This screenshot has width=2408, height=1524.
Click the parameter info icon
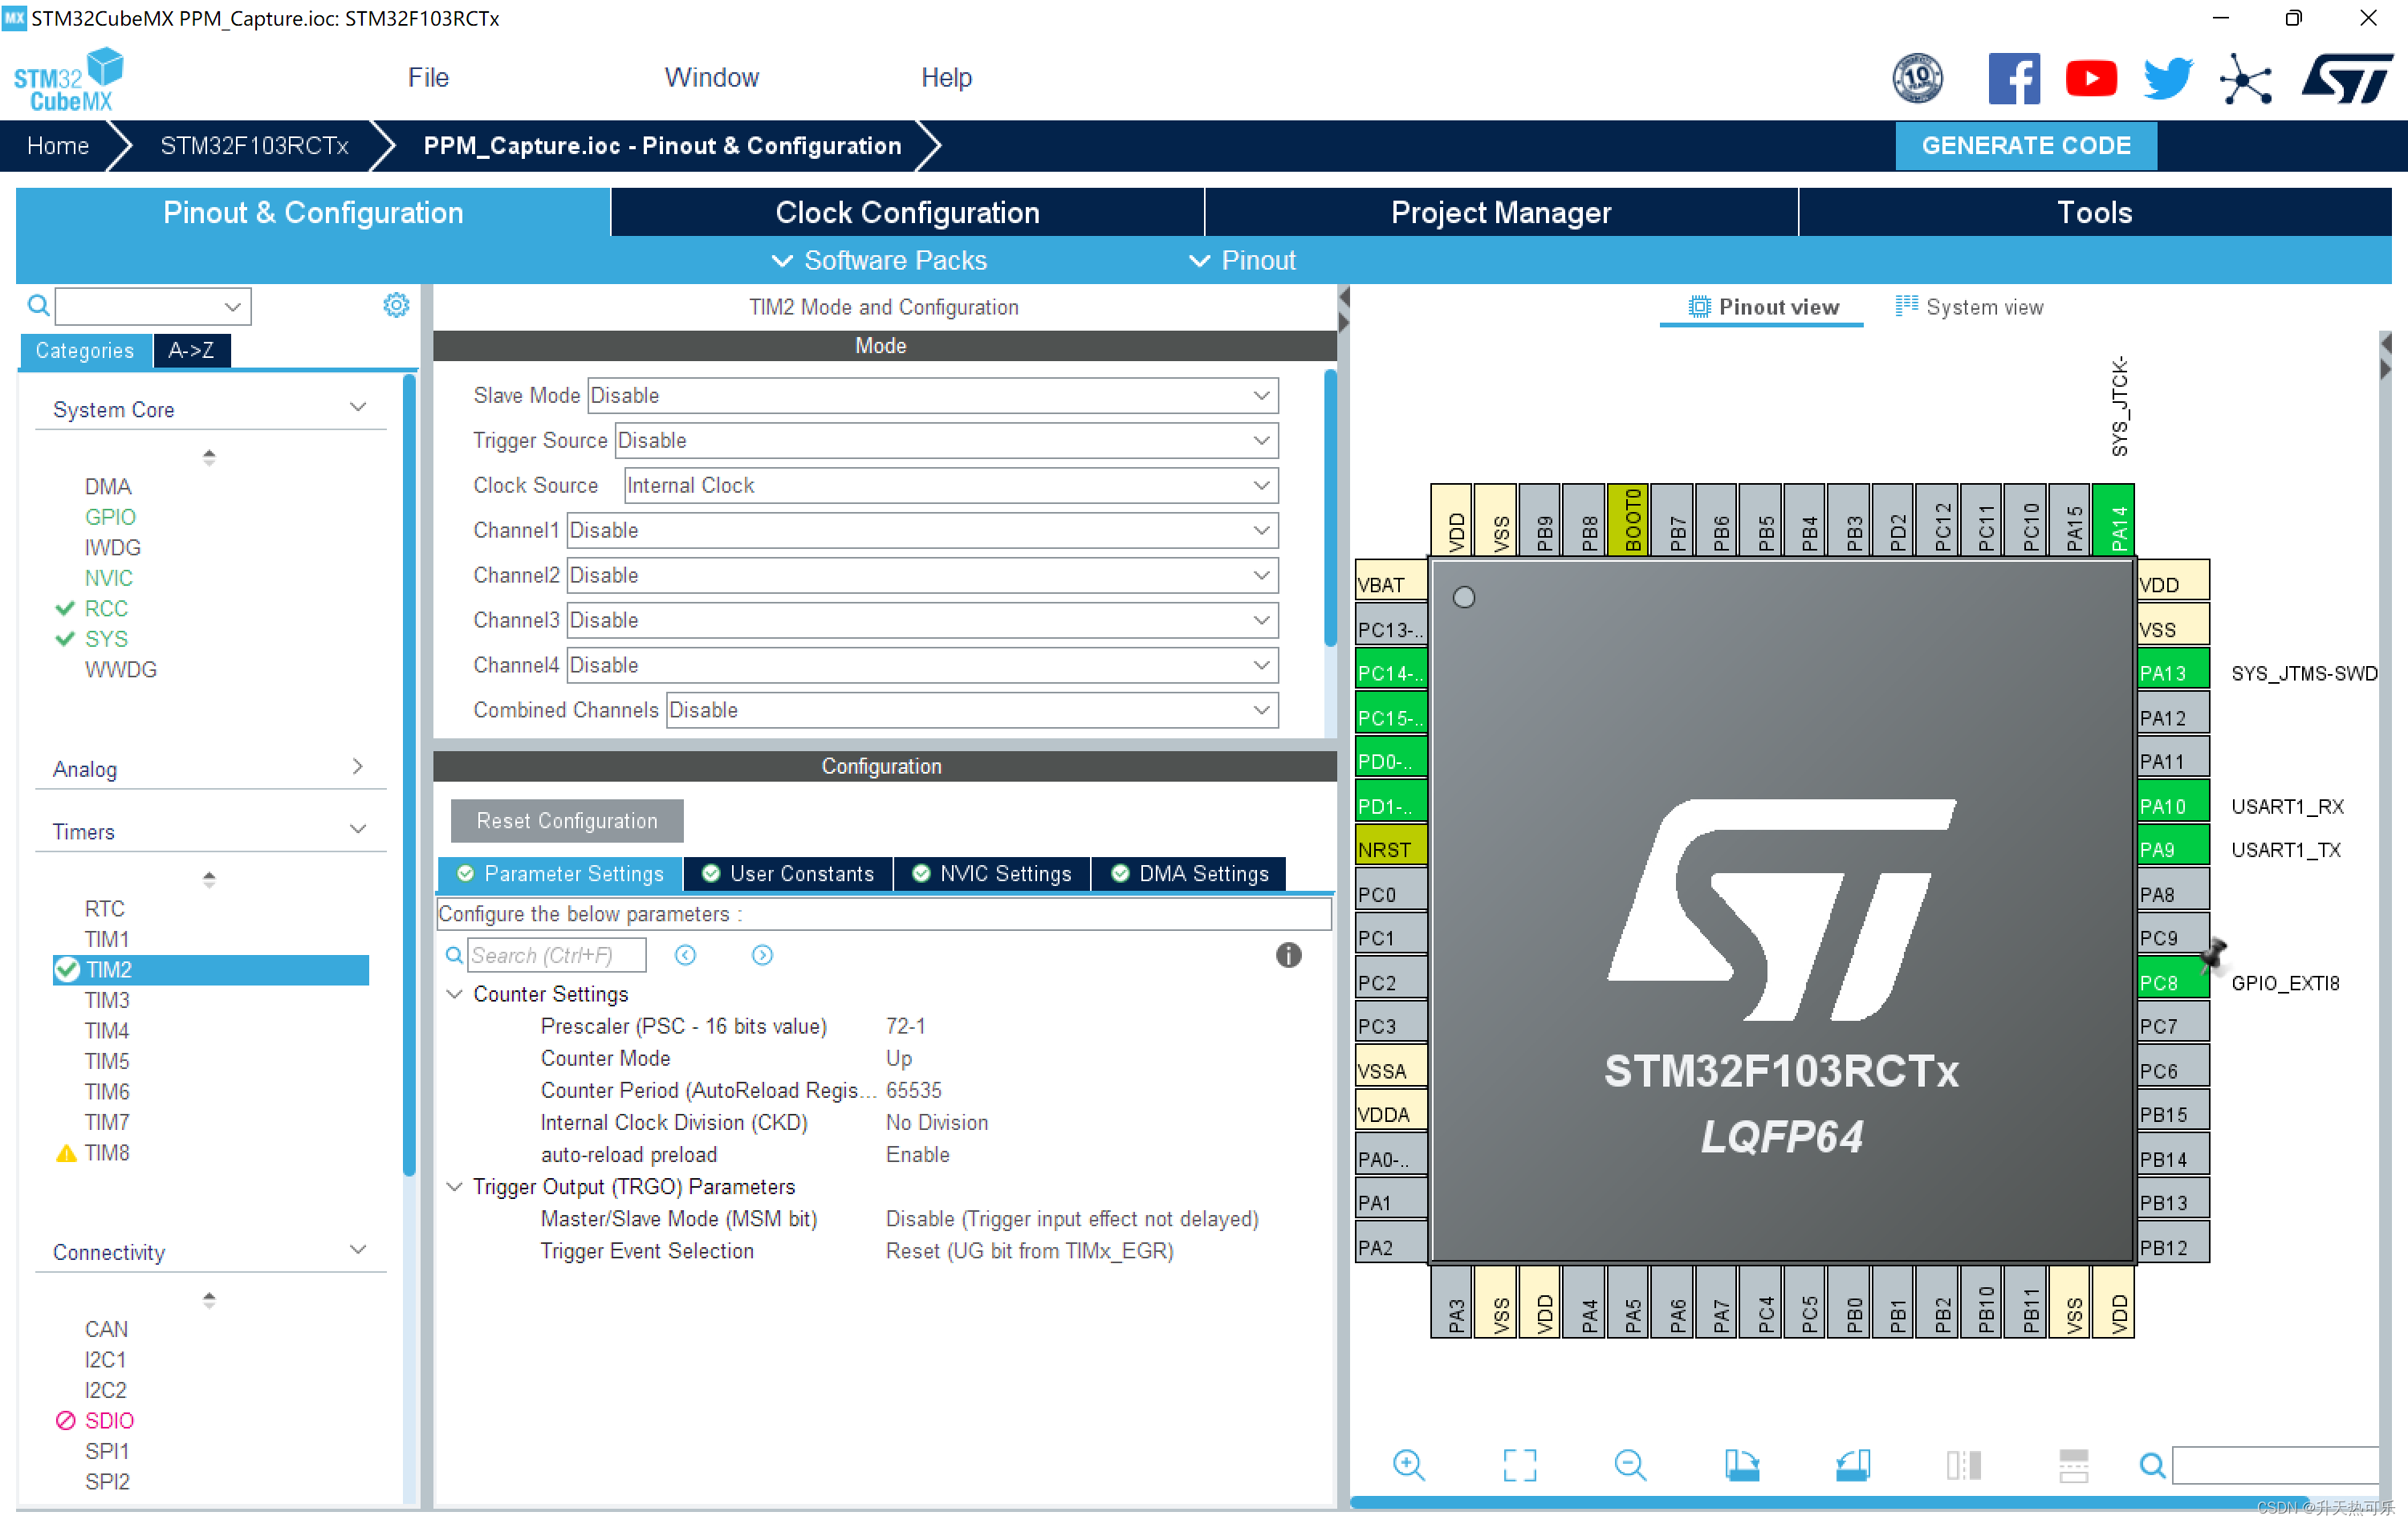(1288, 955)
